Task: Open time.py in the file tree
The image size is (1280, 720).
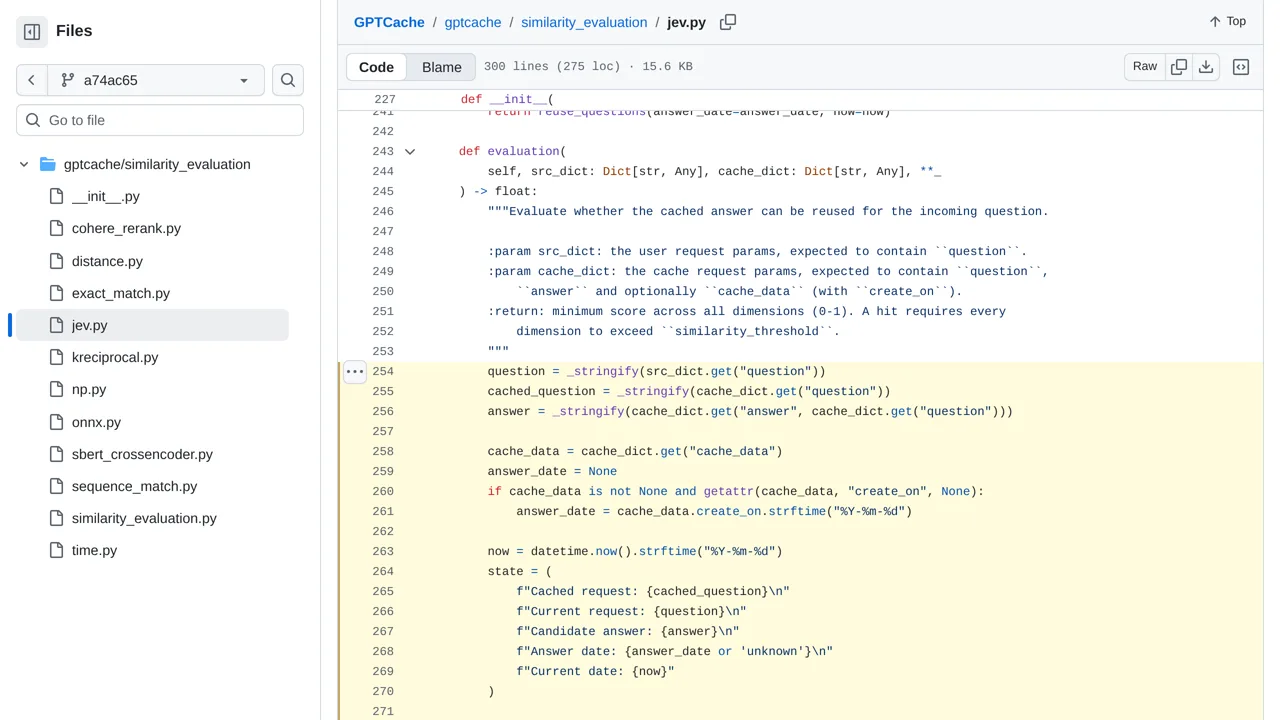Action: pyautogui.click(x=94, y=550)
